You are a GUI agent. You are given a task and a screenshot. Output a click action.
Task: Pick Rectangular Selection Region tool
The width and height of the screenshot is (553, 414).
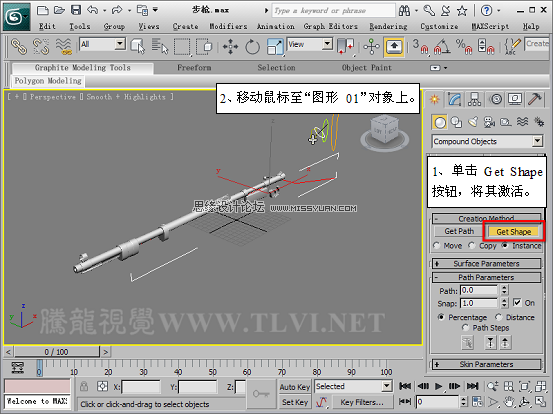(182, 47)
